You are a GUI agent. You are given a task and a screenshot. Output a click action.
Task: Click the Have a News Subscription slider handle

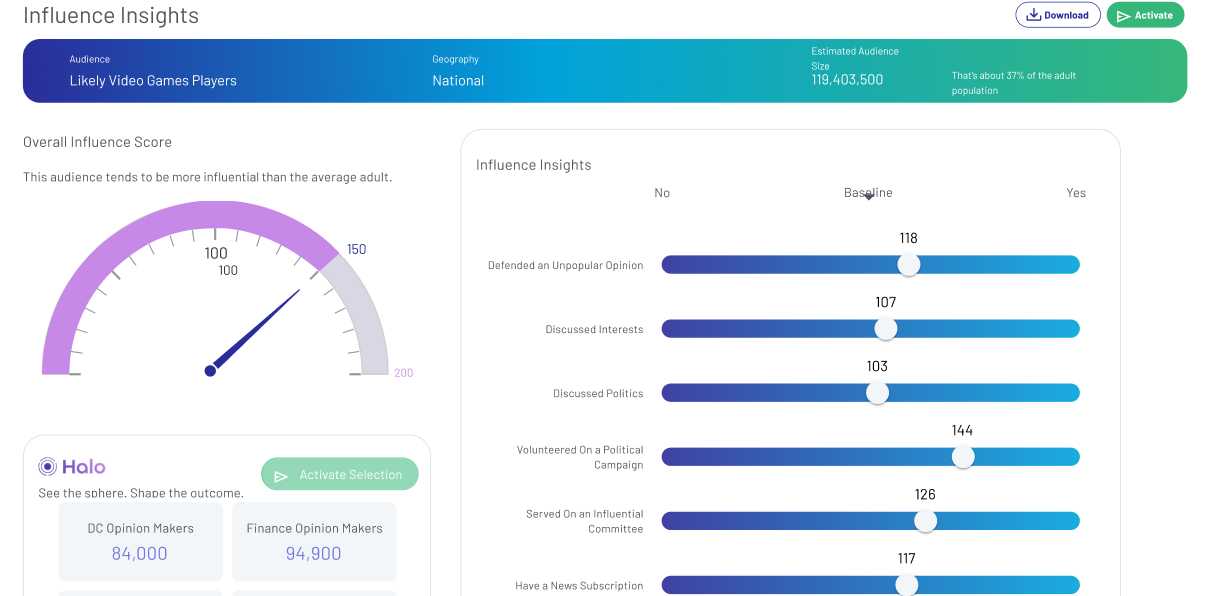pos(906,585)
